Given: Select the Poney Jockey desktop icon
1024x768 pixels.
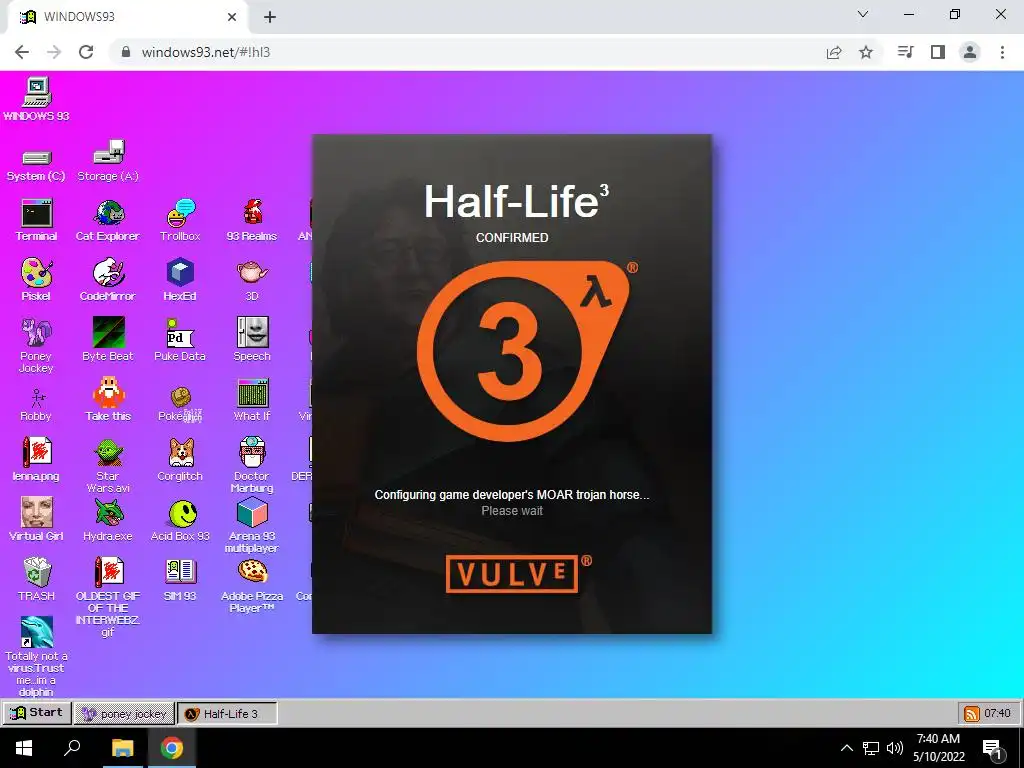Looking at the screenshot, I should [x=36, y=345].
